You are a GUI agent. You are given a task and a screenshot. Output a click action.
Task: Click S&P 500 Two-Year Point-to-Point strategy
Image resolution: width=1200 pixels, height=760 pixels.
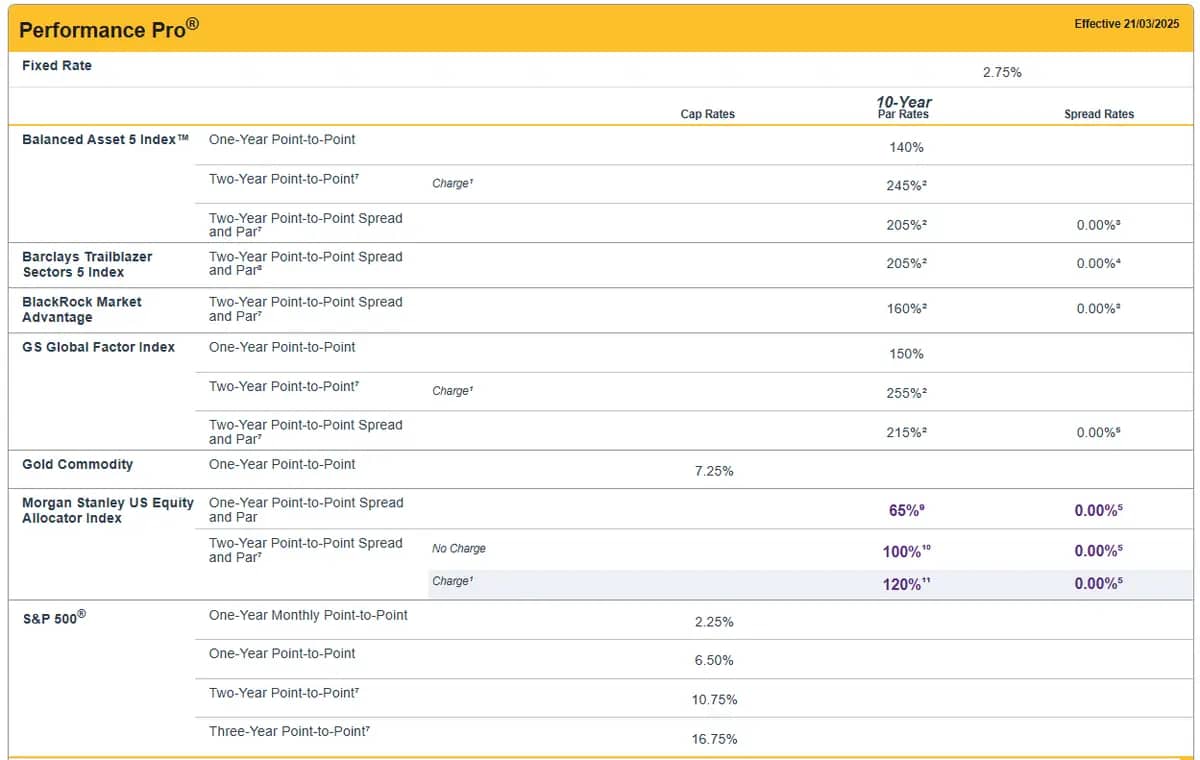click(283, 693)
